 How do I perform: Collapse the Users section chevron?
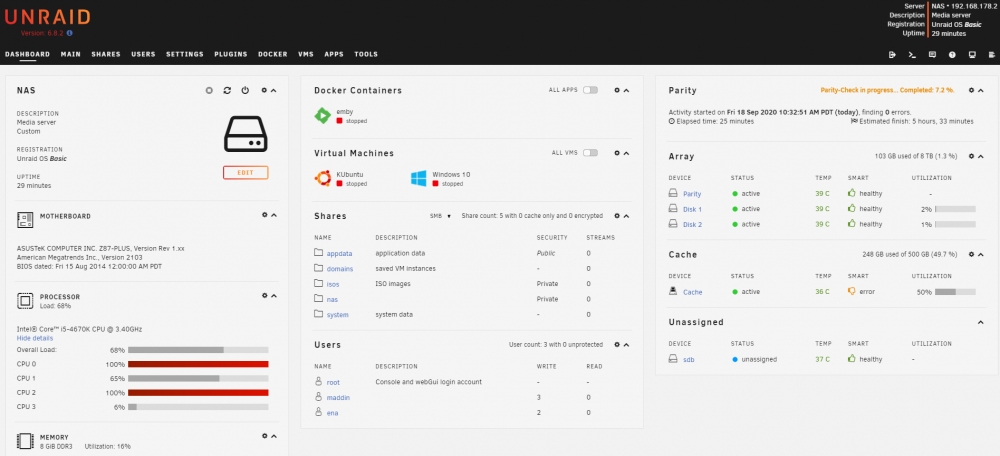coord(626,344)
